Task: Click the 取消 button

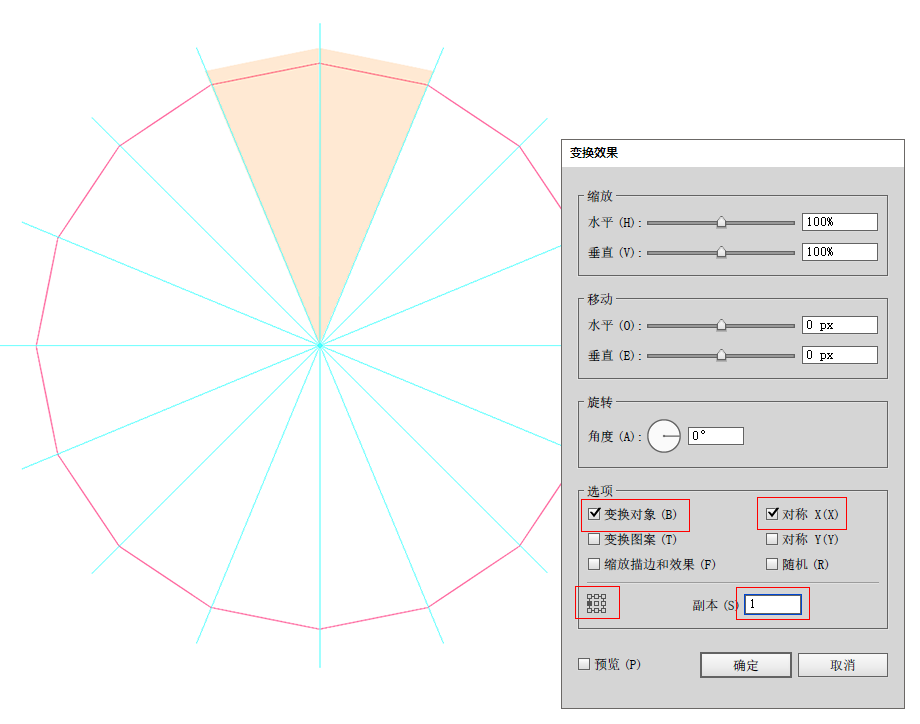Action: (841, 665)
